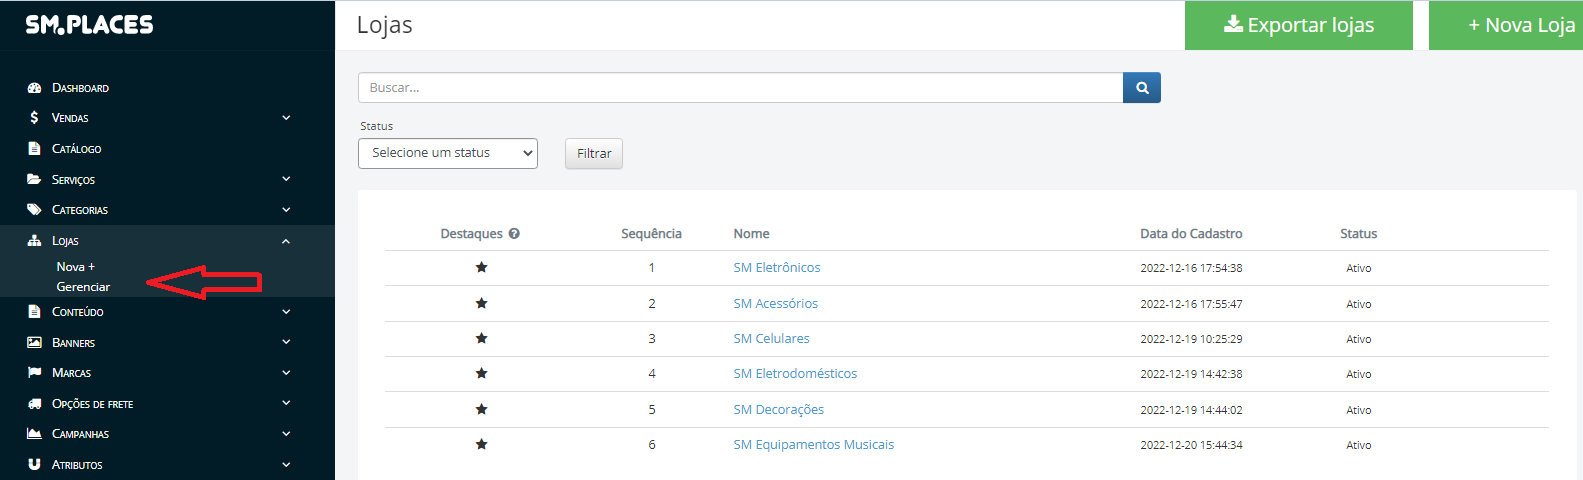This screenshot has width=1583, height=480.
Task: Click the Exportar lojas button
Action: click(1299, 25)
